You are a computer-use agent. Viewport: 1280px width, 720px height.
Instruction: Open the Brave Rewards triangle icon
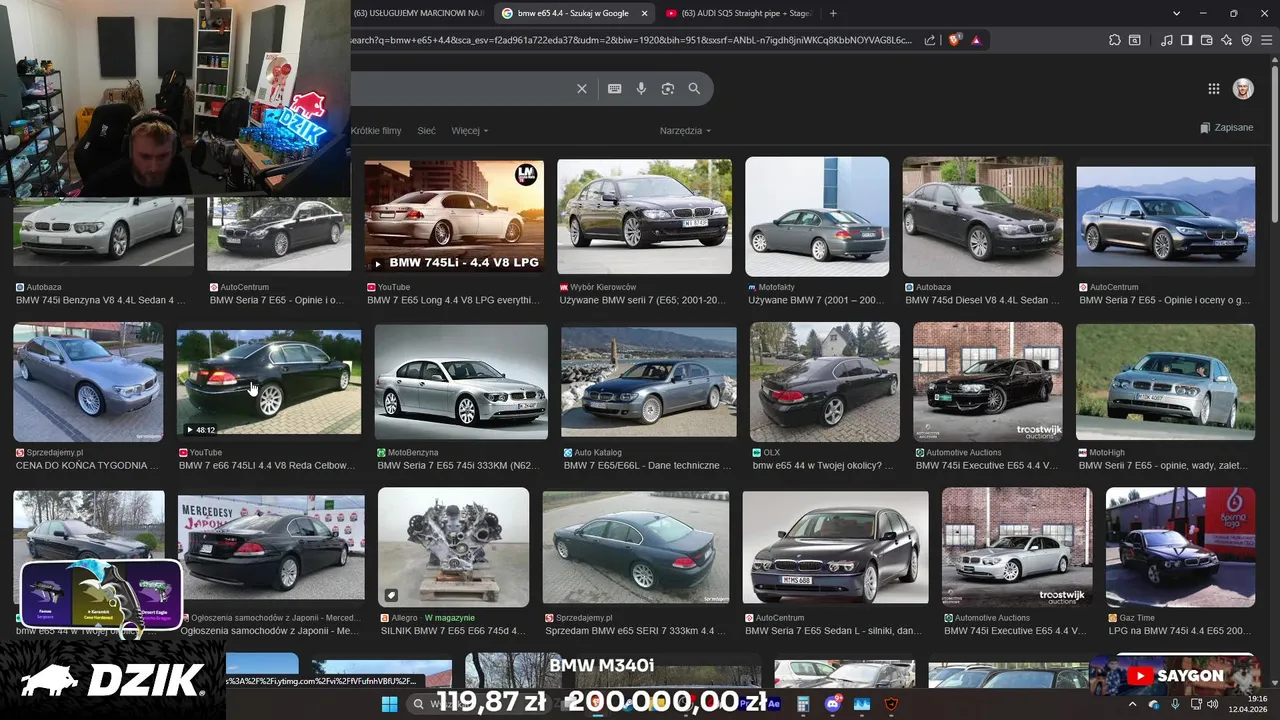click(976, 40)
